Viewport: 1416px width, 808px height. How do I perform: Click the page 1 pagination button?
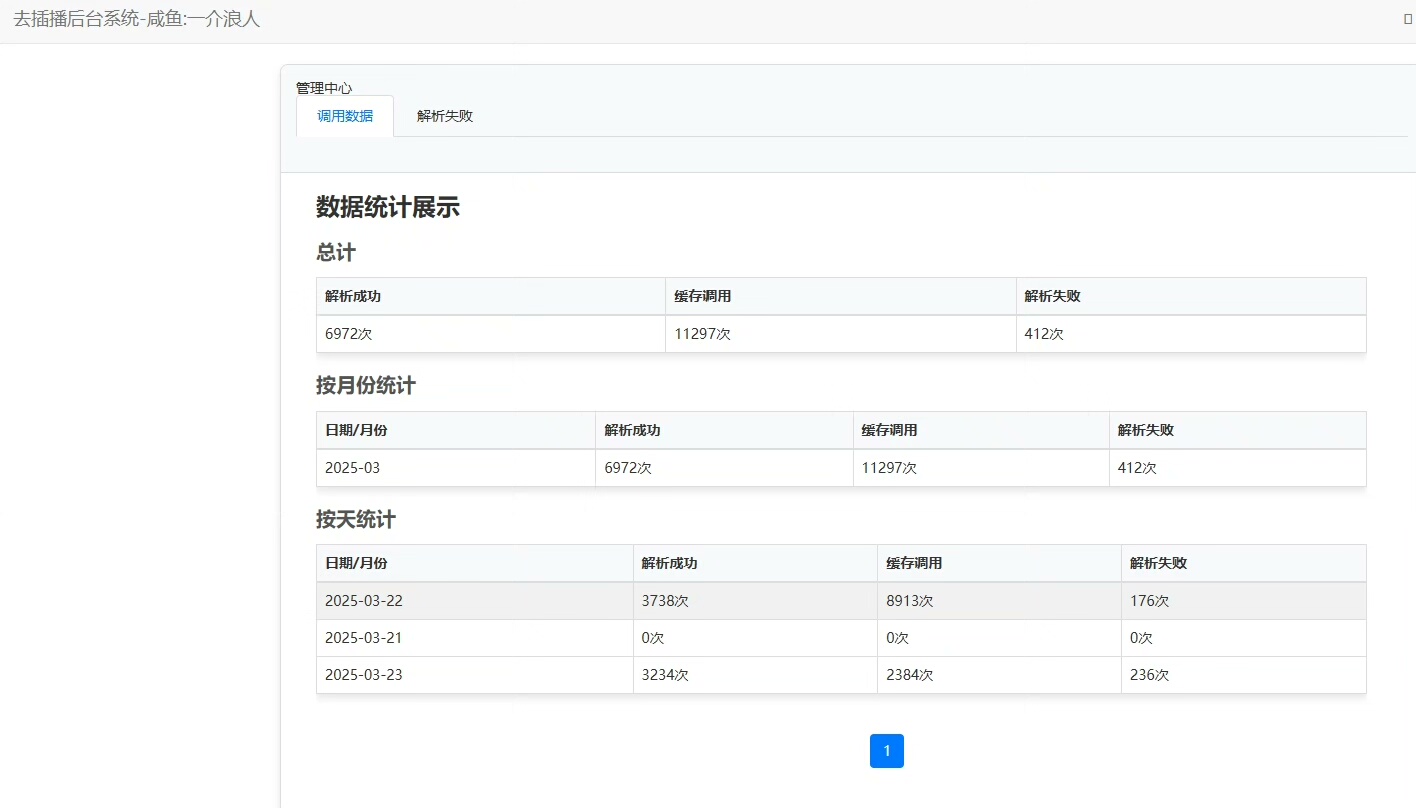point(886,751)
